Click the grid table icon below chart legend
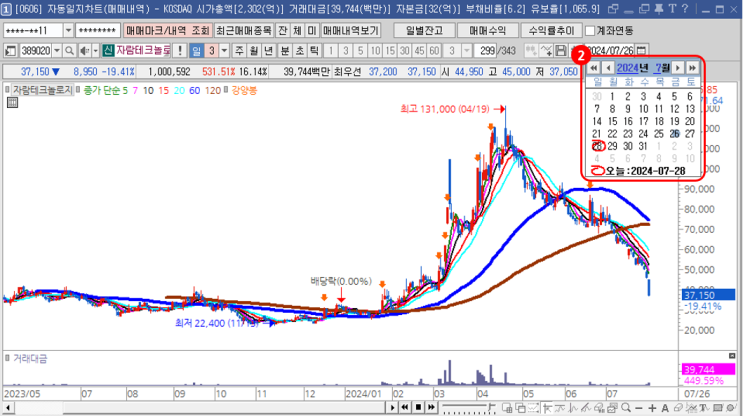The height and width of the screenshot is (416, 743). pos(12,102)
